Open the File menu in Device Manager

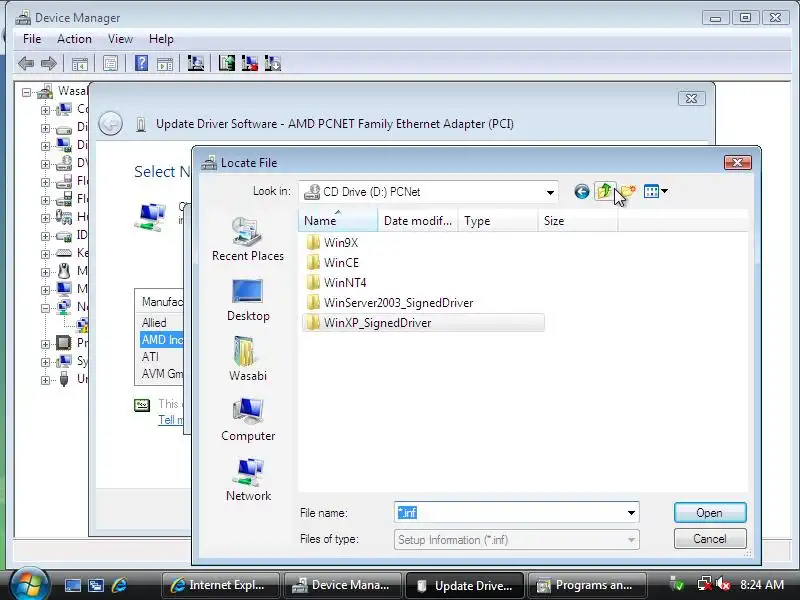32,39
